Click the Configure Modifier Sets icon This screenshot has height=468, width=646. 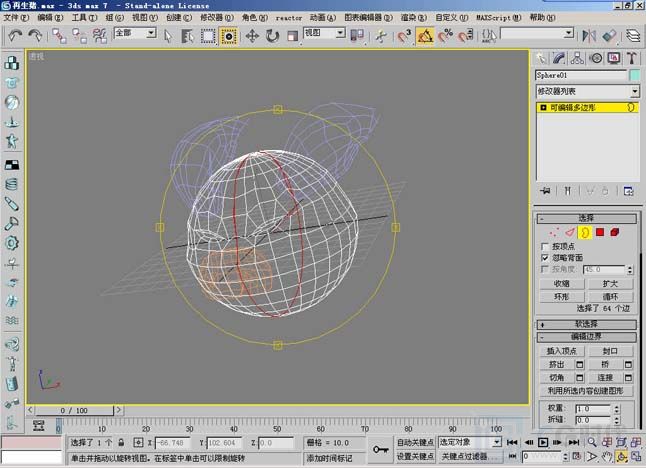[x=628, y=191]
